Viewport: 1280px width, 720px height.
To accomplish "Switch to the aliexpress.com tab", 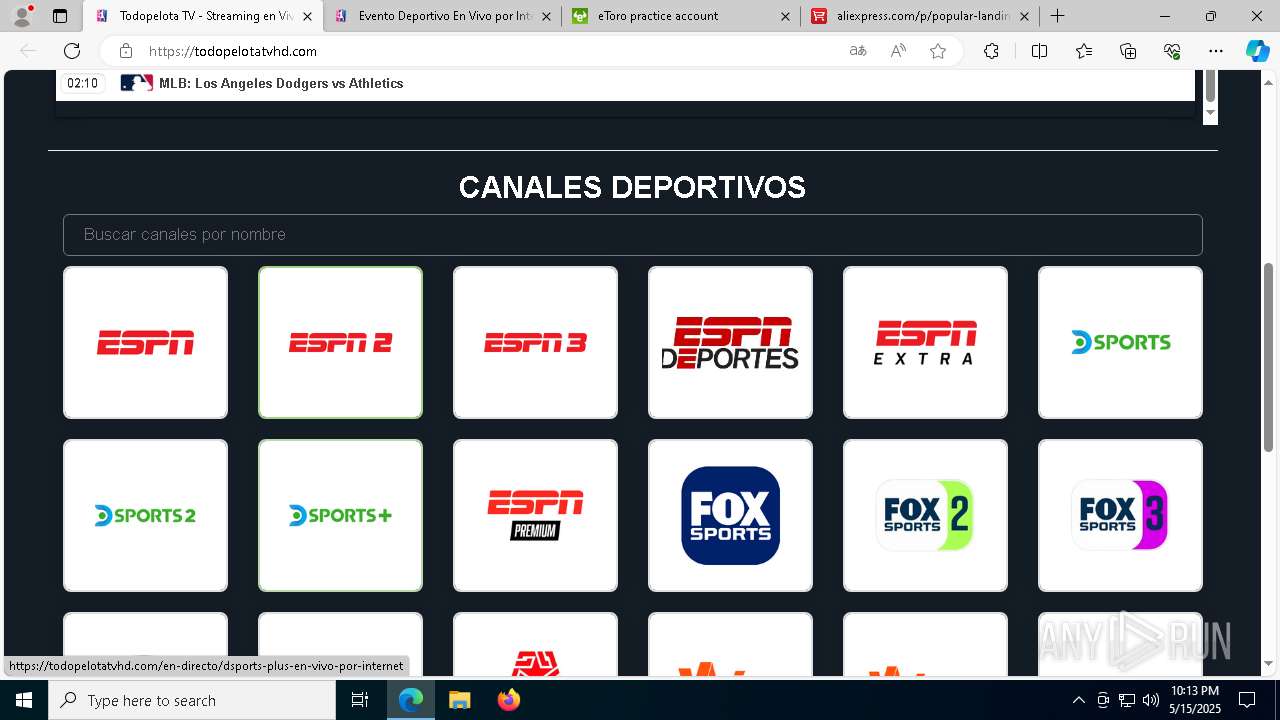I will point(920,16).
